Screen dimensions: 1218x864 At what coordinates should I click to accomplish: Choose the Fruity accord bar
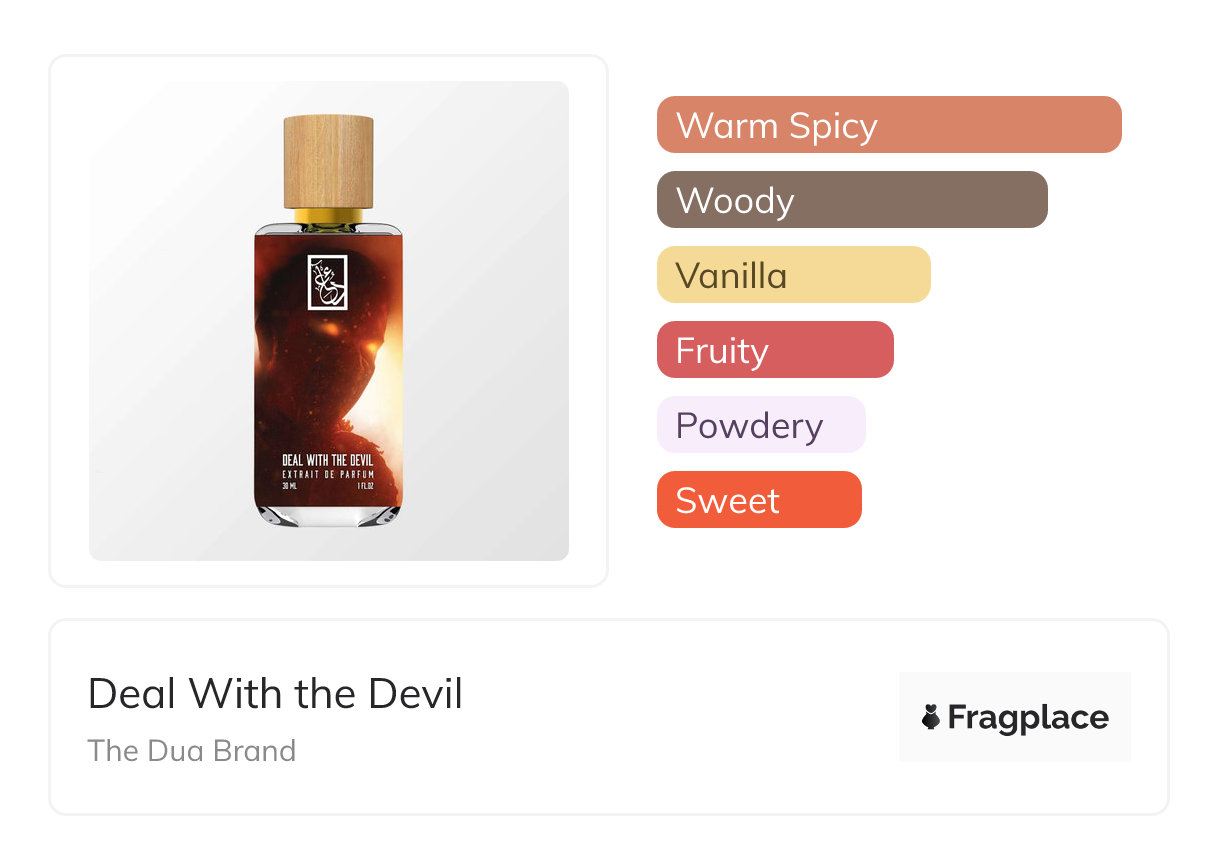point(774,350)
